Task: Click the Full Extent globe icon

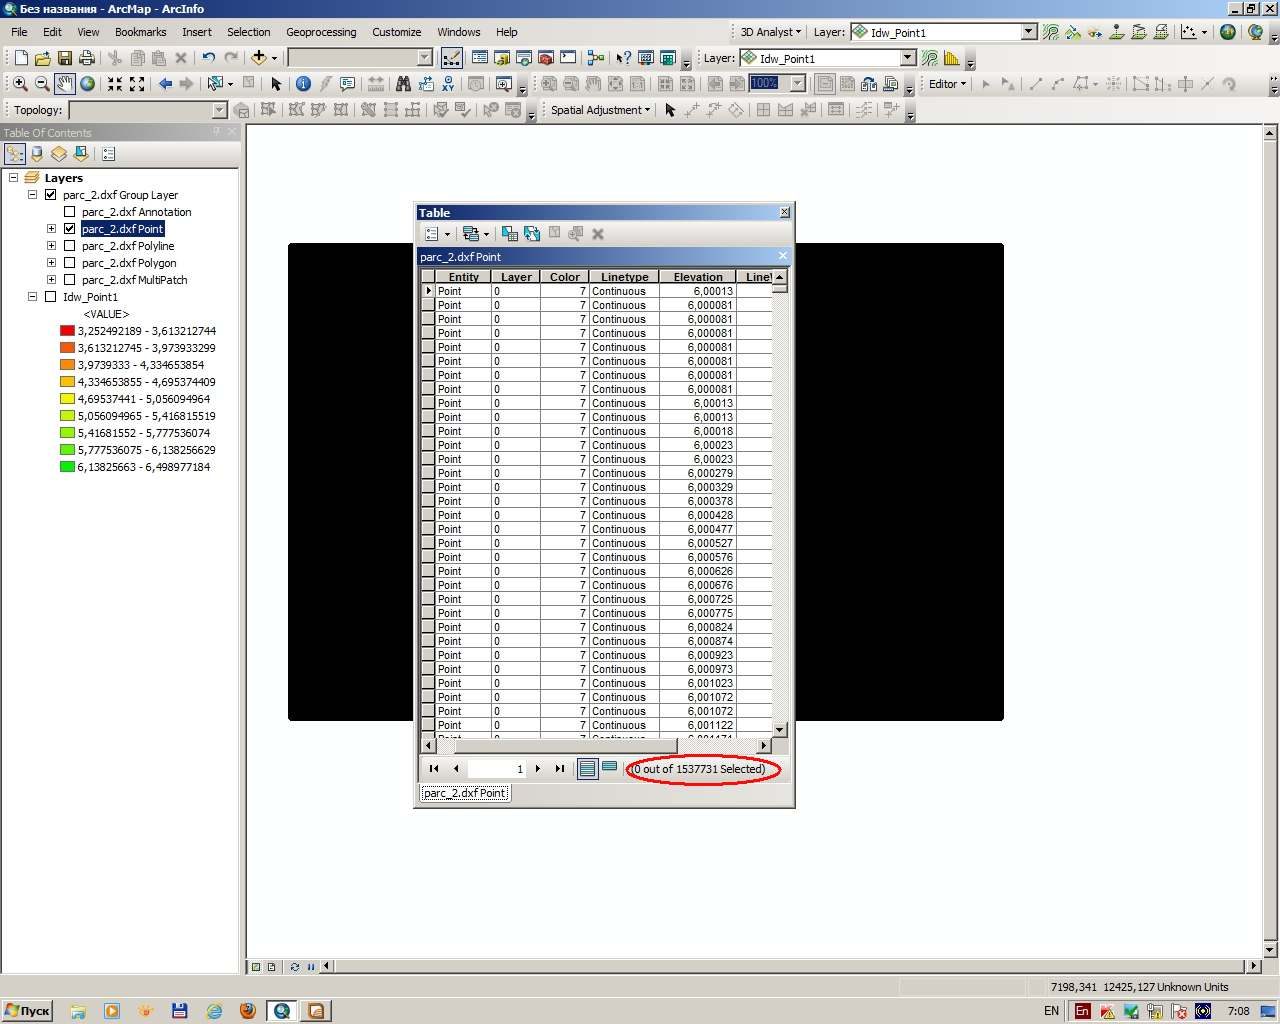Action: click(x=87, y=84)
